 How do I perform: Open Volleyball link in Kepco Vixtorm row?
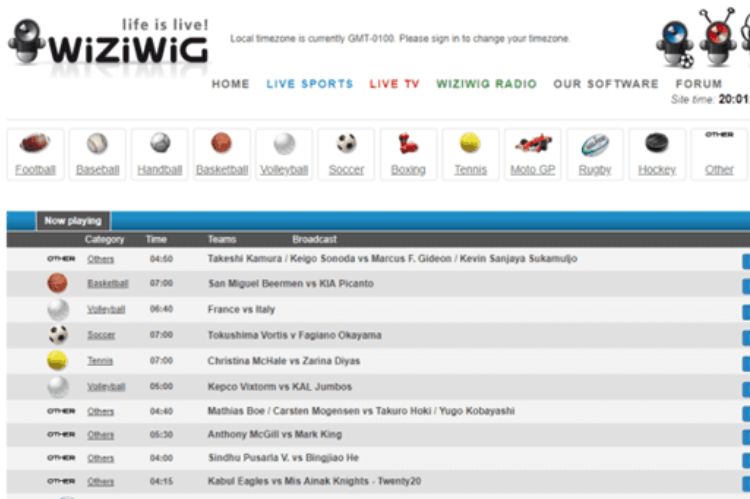(106, 387)
